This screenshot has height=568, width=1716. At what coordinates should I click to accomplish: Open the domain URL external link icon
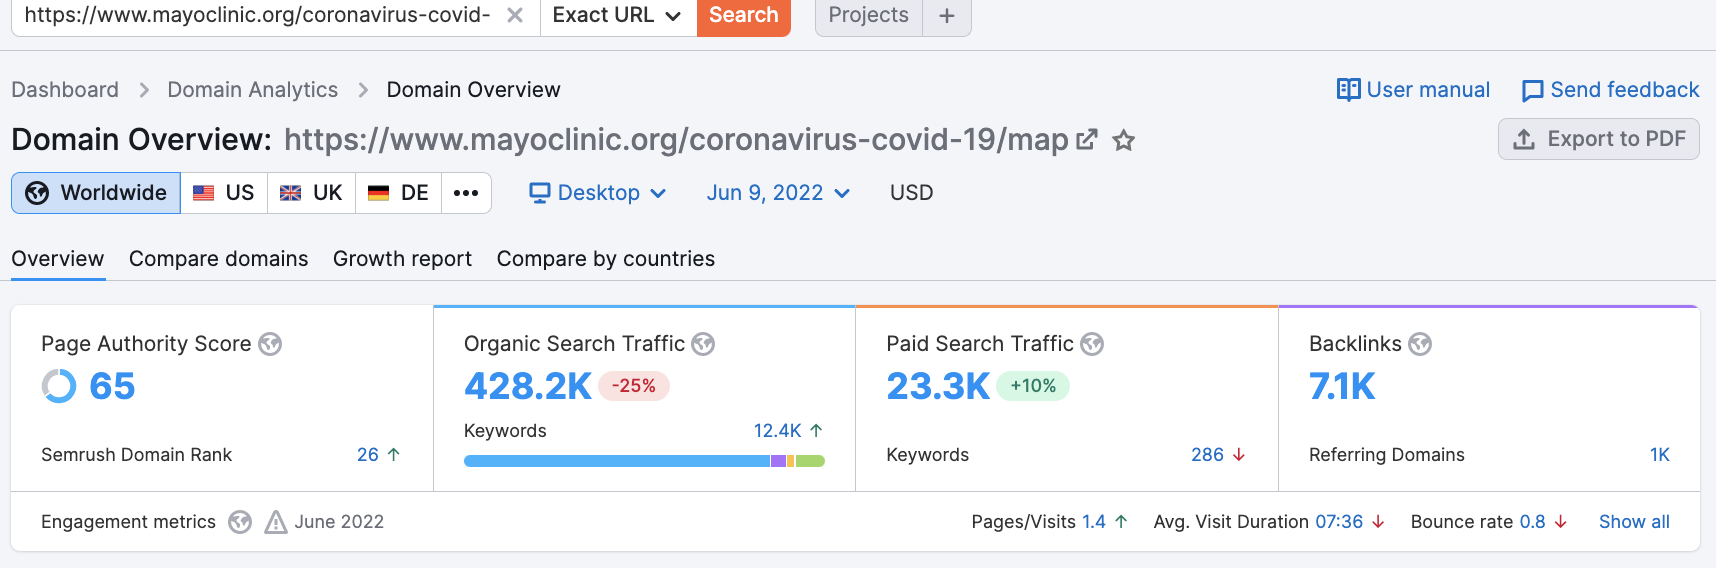coord(1087,140)
